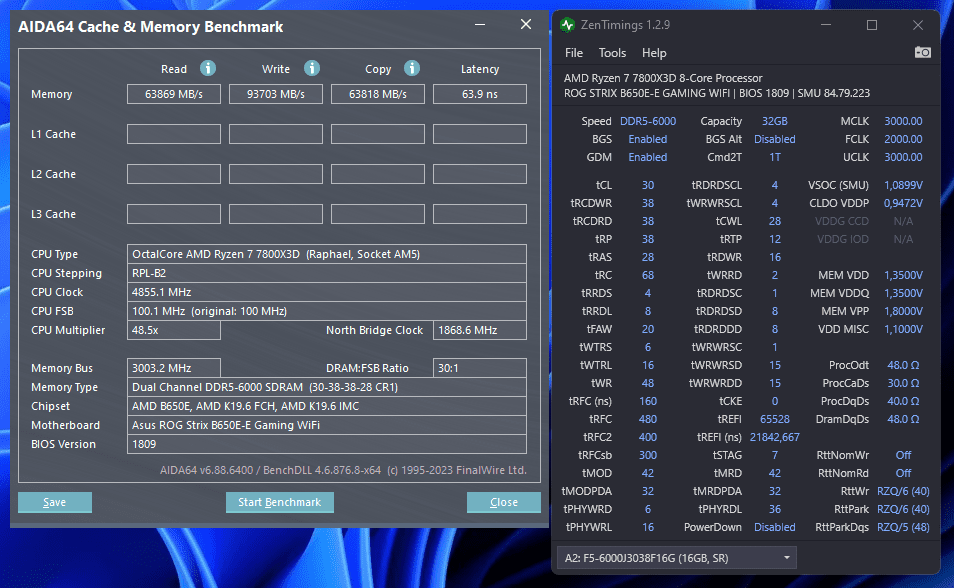
Task: Click the BGS Enabled value
Action: point(647,139)
